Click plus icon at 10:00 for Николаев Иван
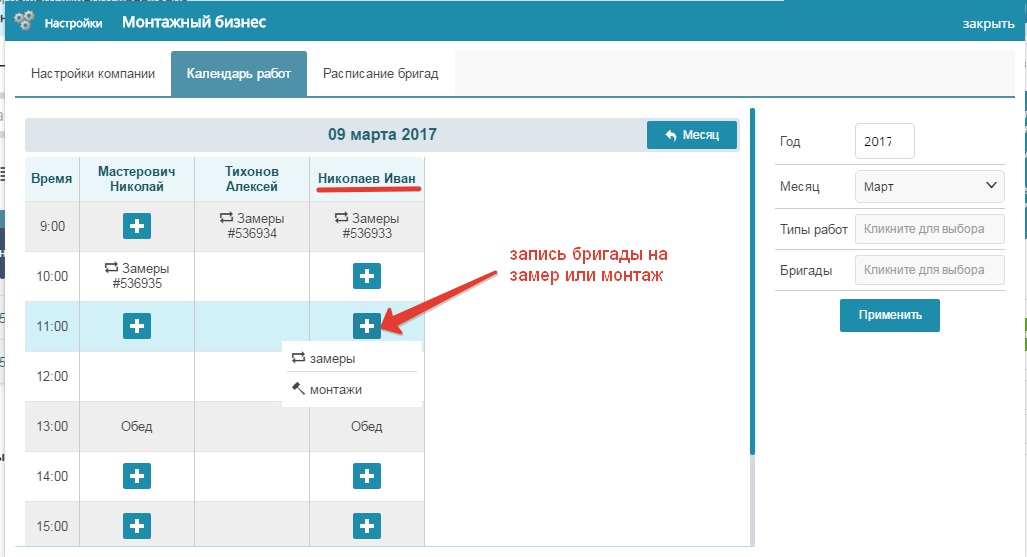Image resolution: width=1027 pixels, height=557 pixels. (x=367, y=276)
